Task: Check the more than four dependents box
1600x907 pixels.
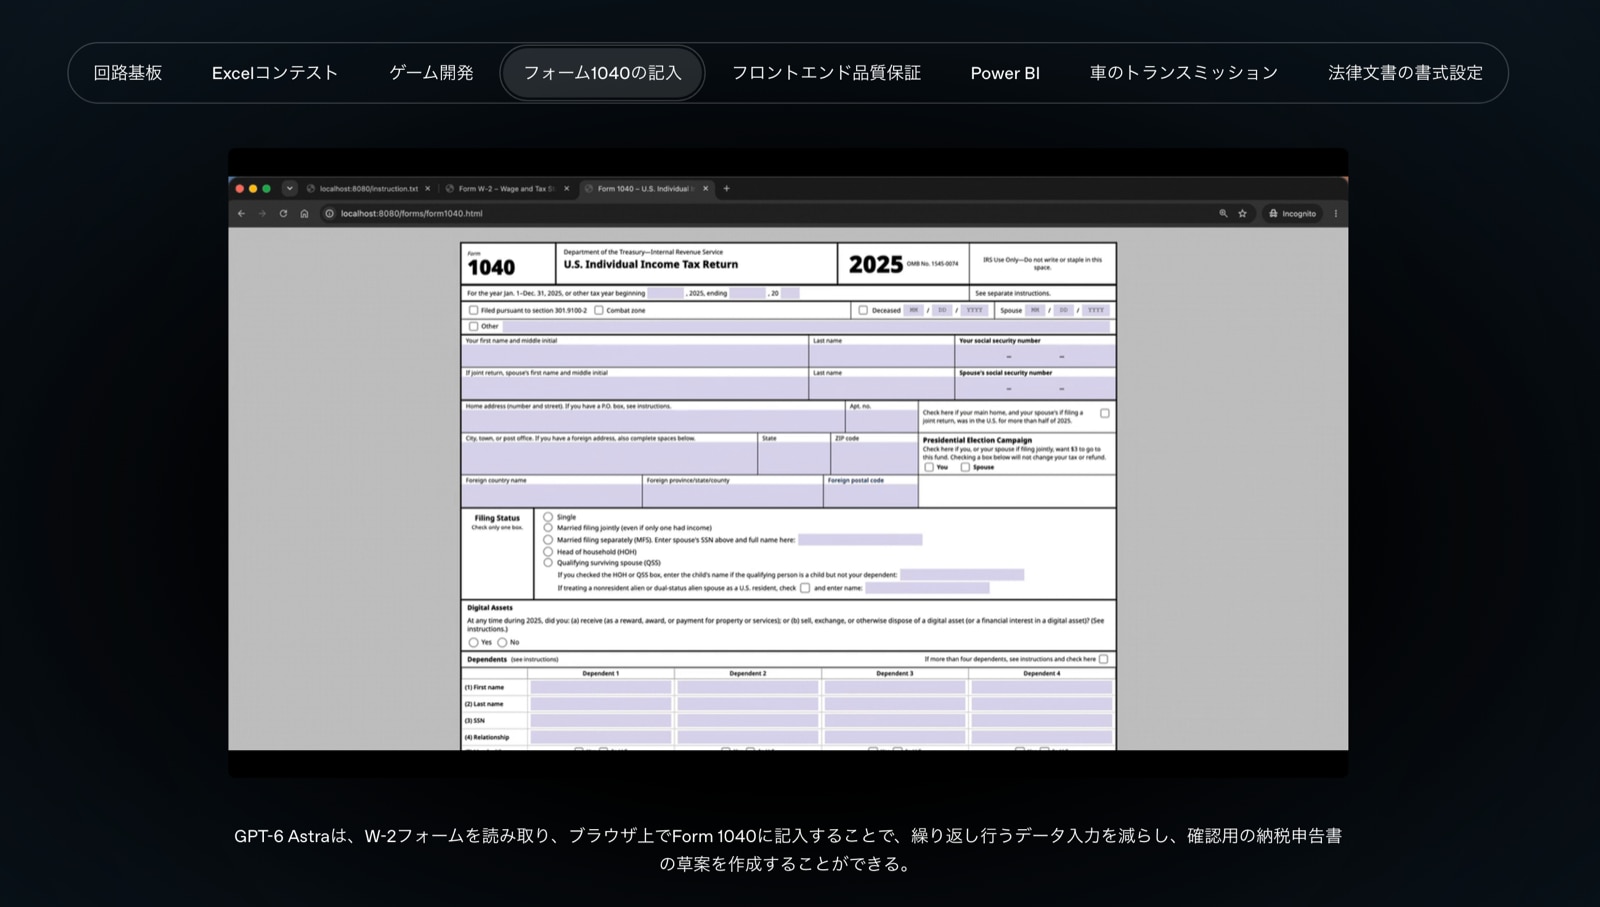Action: click(1104, 659)
